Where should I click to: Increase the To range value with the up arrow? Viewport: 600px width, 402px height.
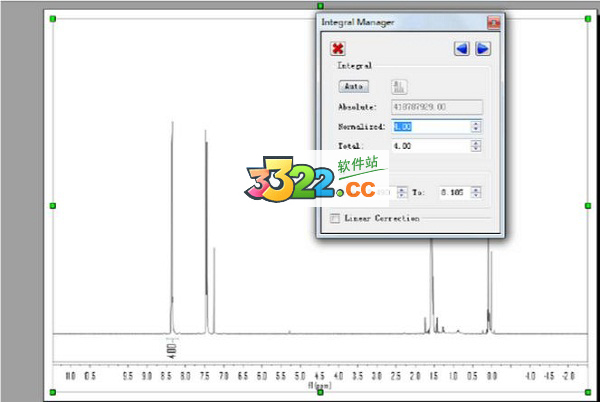(x=476, y=189)
